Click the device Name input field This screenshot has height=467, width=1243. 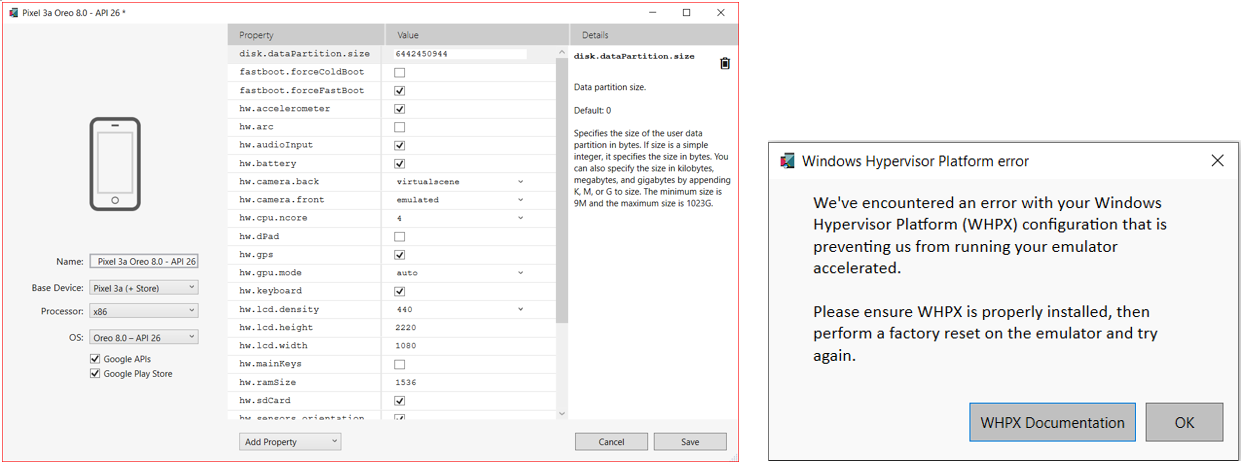pos(144,261)
